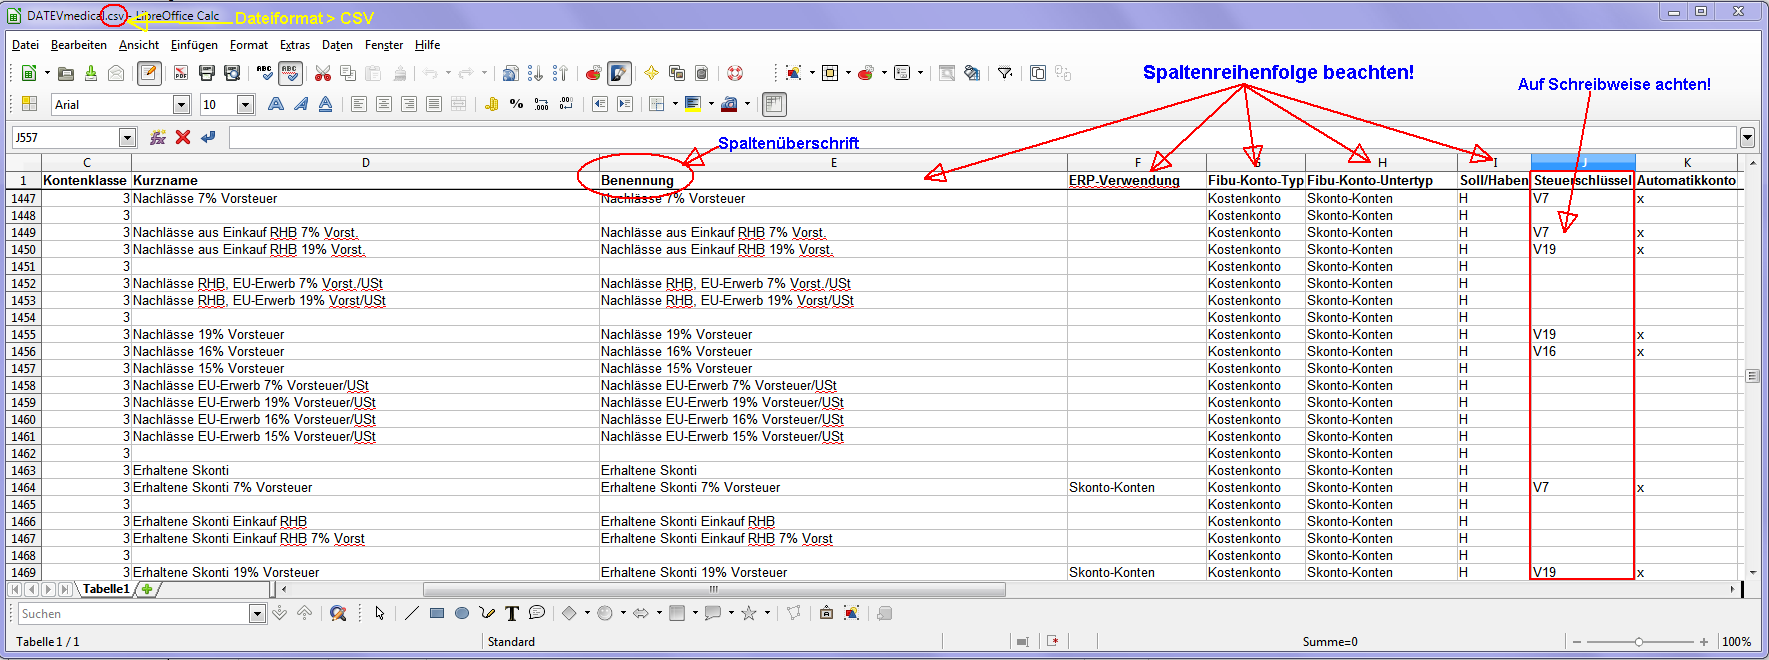Open the Einfügen menu

[194, 45]
